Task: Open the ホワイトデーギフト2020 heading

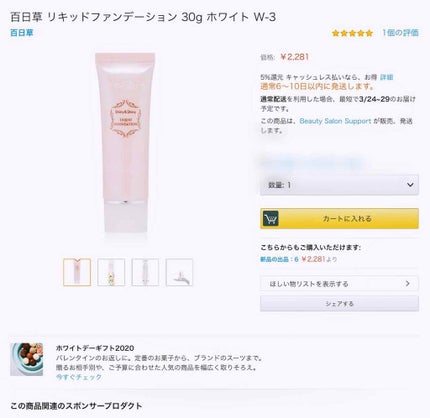Action: [x=95, y=348]
